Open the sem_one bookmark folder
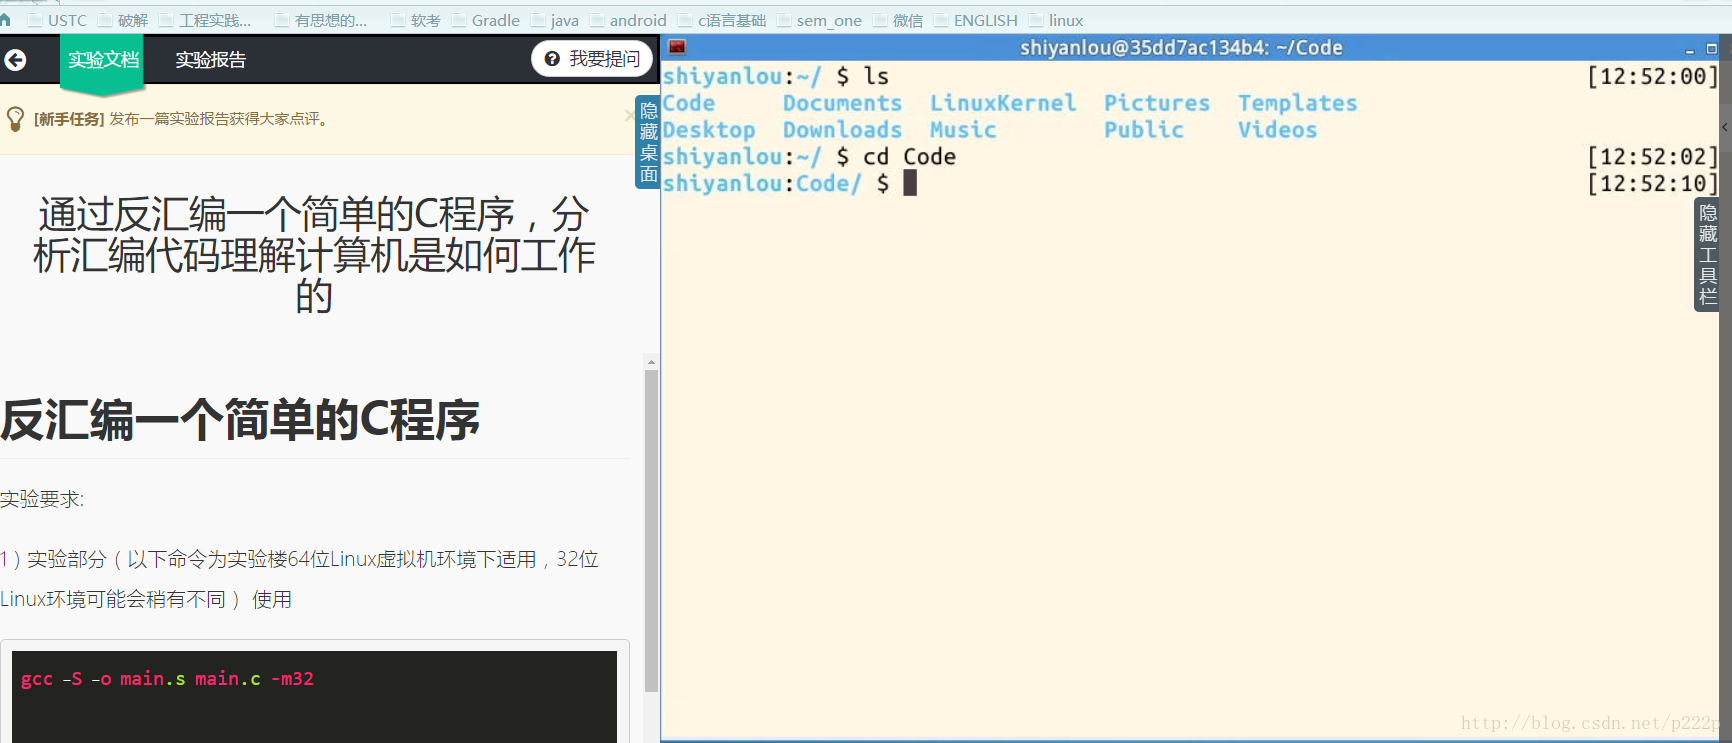The image size is (1732, 743). [819, 20]
